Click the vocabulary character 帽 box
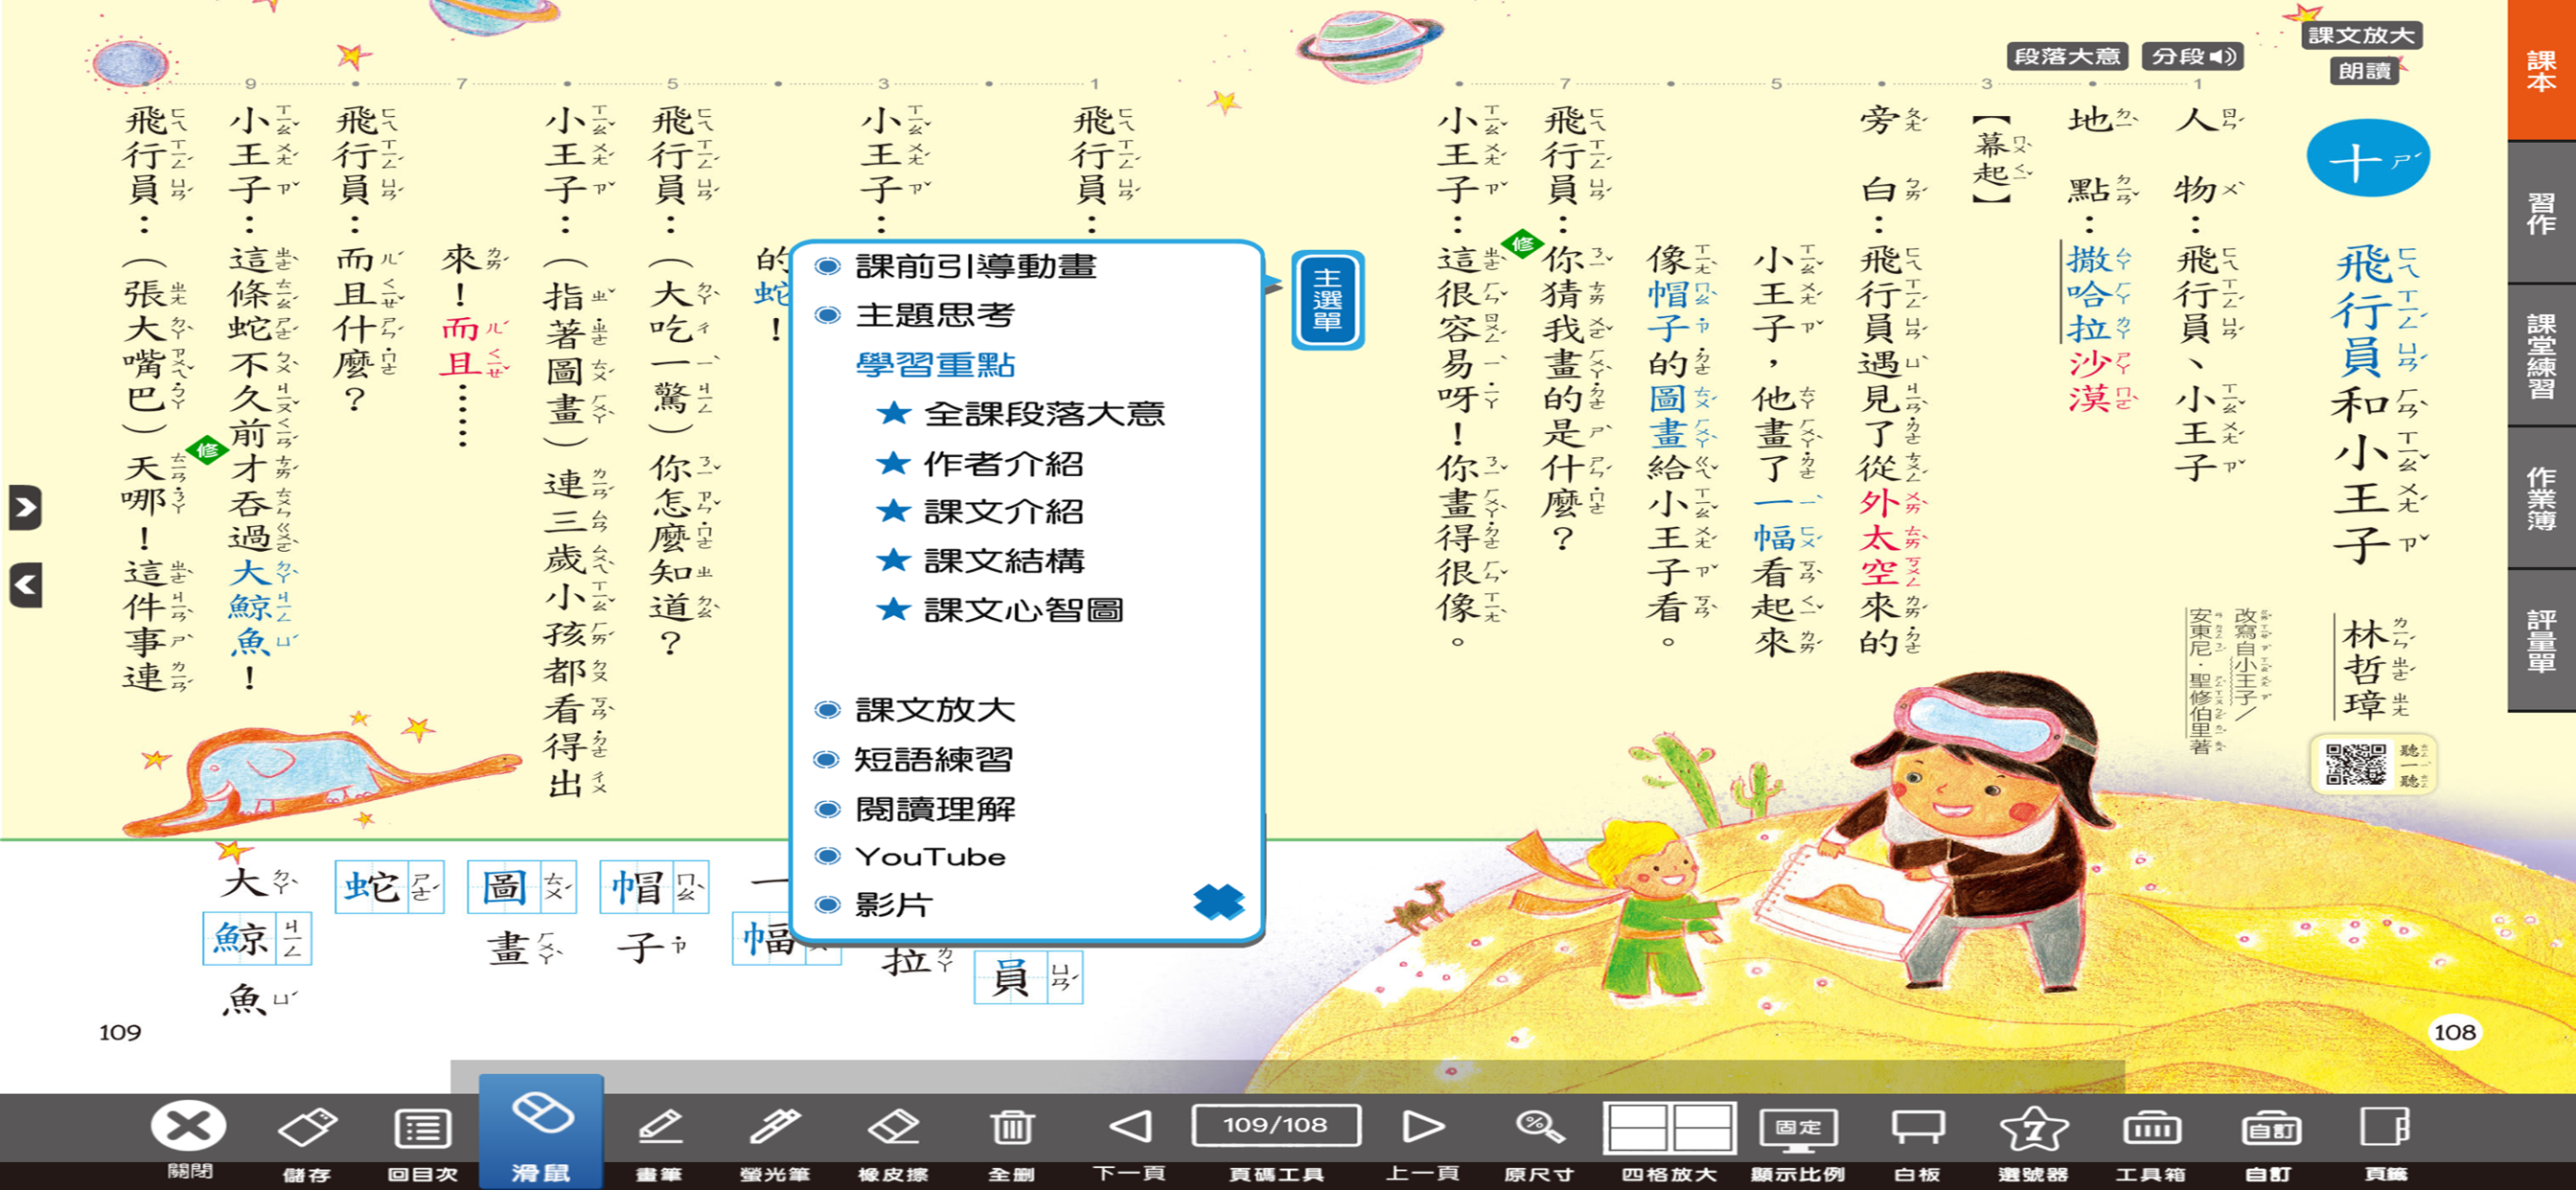The height and width of the screenshot is (1190, 2576). (x=654, y=886)
